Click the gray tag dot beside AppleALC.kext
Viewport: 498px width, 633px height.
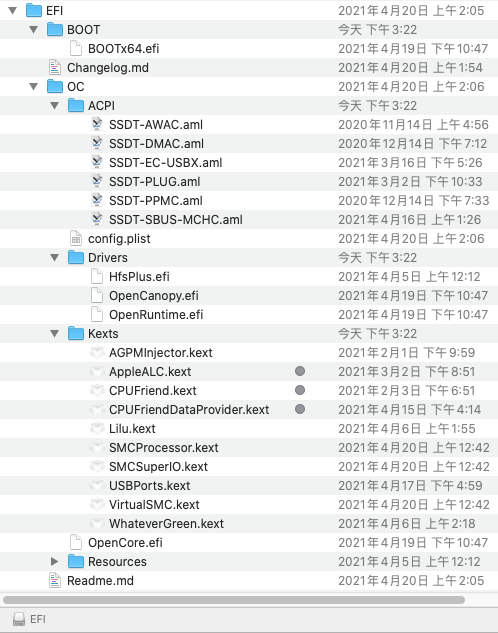coord(300,371)
